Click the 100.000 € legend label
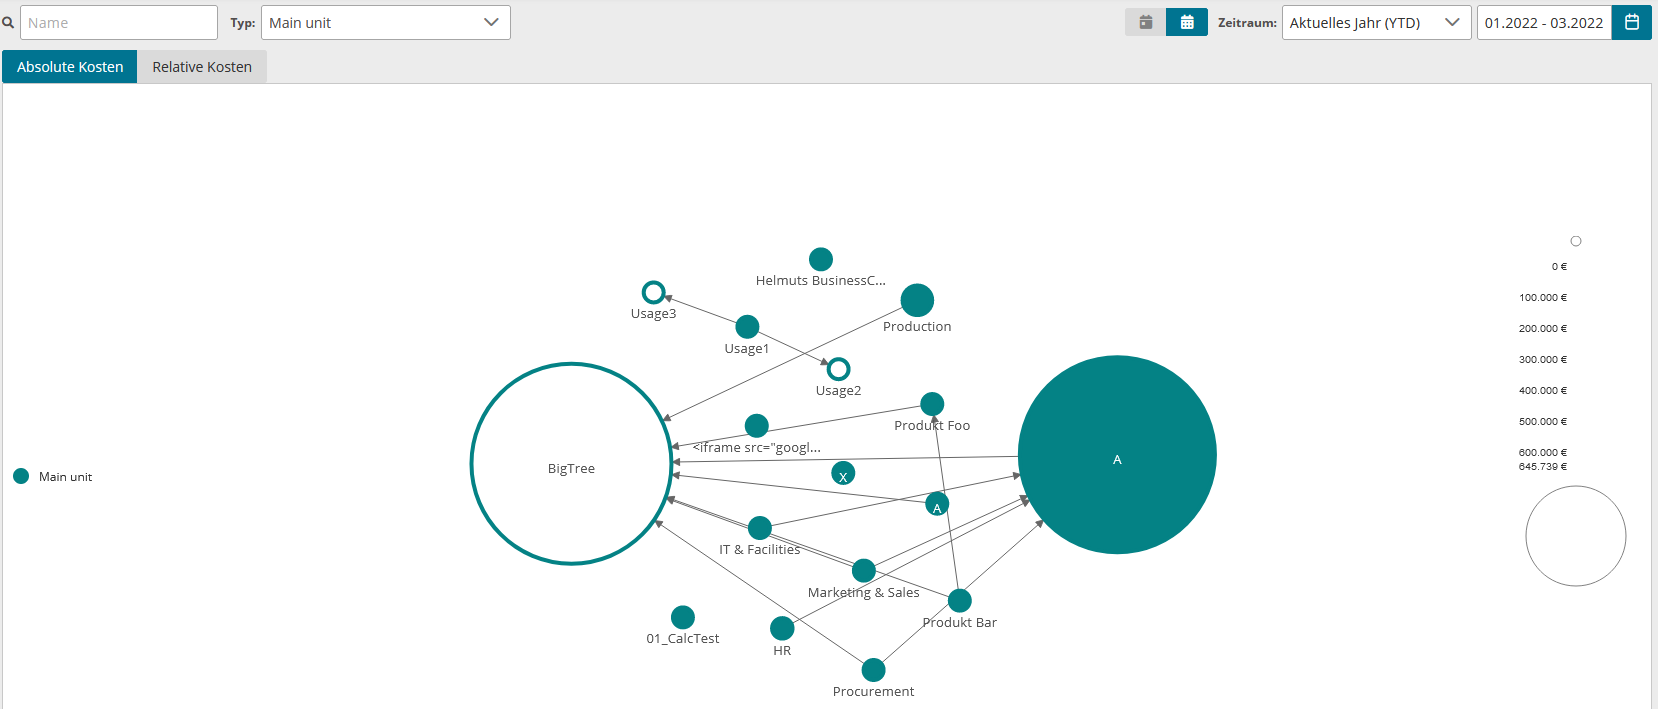This screenshot has height=709, width=1658. point(1543,298)
